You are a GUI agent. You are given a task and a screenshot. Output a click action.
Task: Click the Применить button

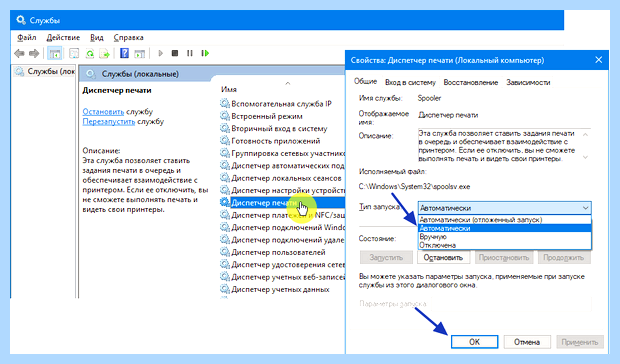tap(580, 342)
